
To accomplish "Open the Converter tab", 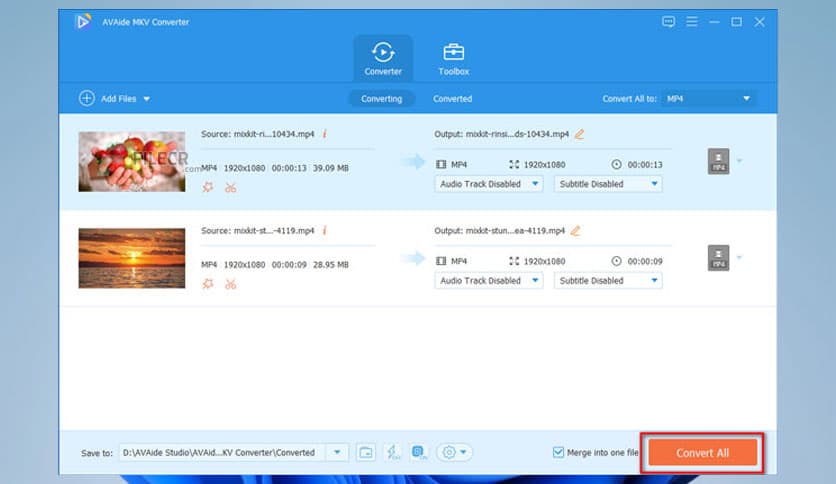I will point(383,59).
